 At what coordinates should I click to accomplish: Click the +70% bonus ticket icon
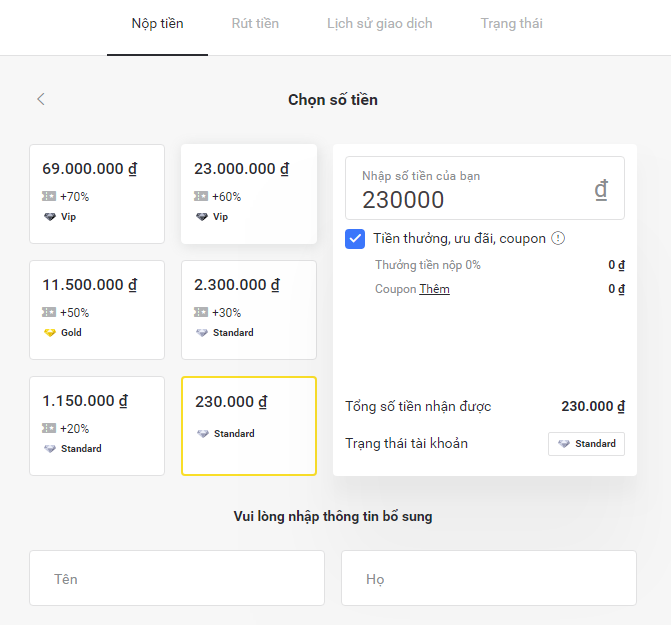coord(49,197)
